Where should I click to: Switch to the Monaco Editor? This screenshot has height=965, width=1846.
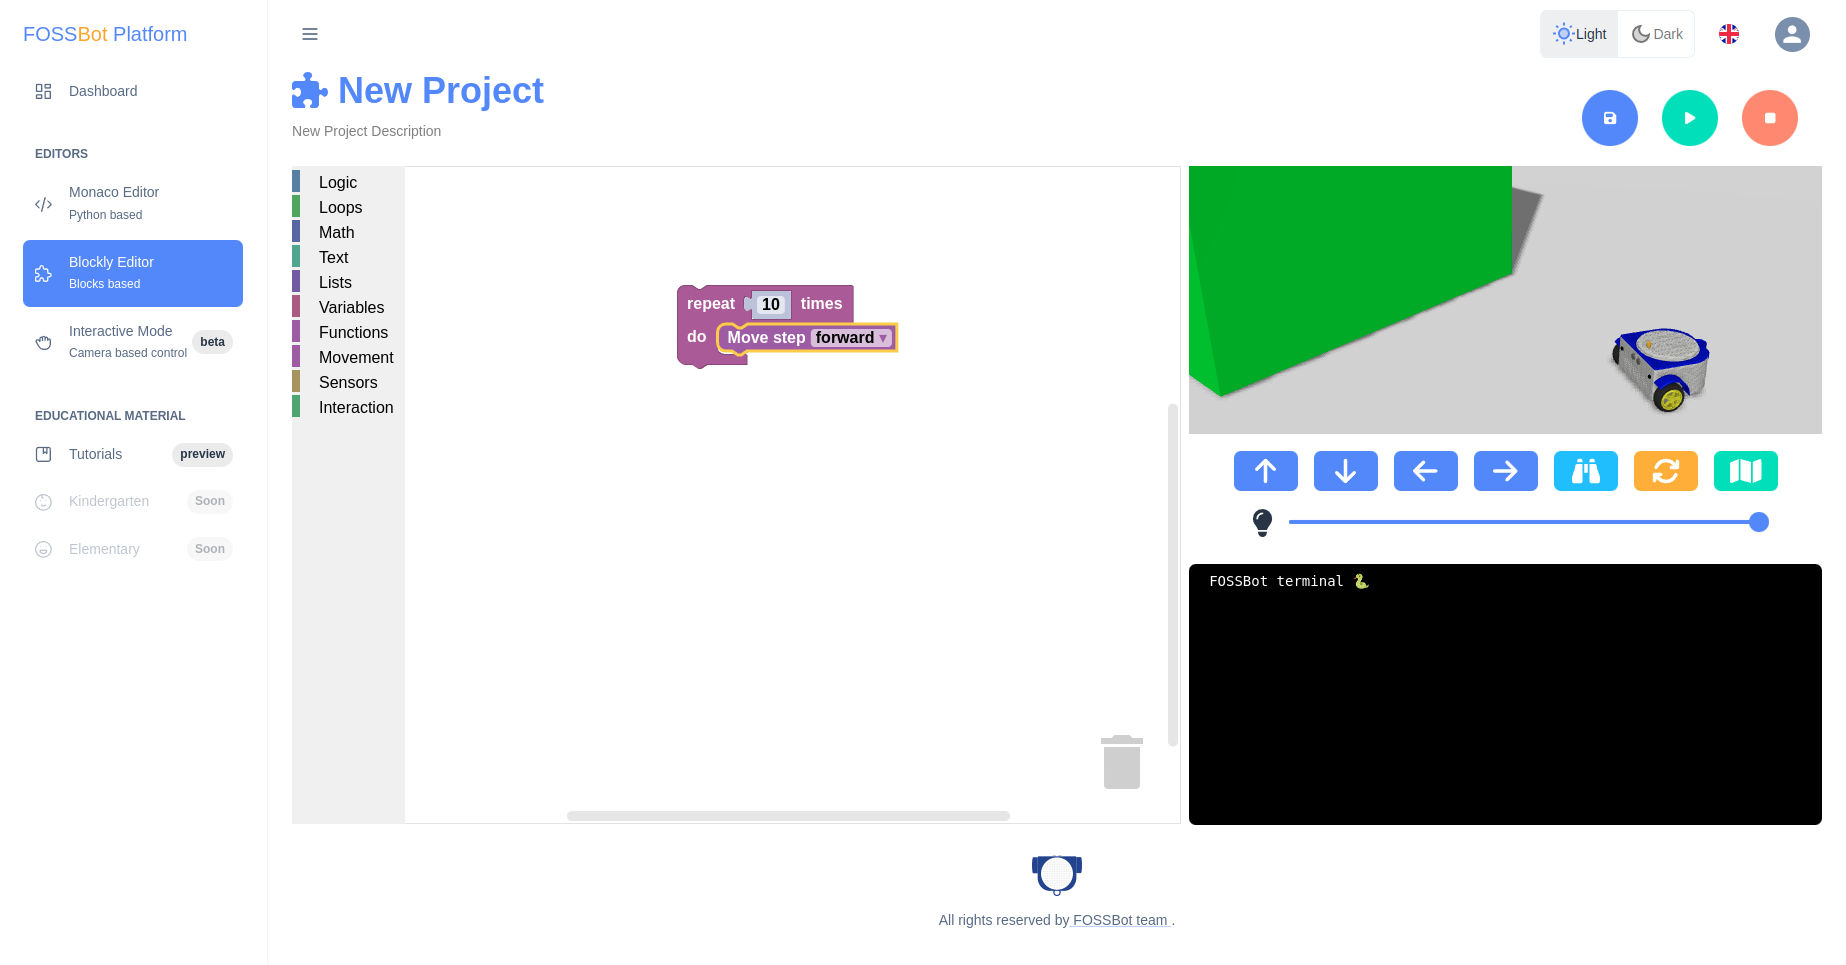(113, 202)
